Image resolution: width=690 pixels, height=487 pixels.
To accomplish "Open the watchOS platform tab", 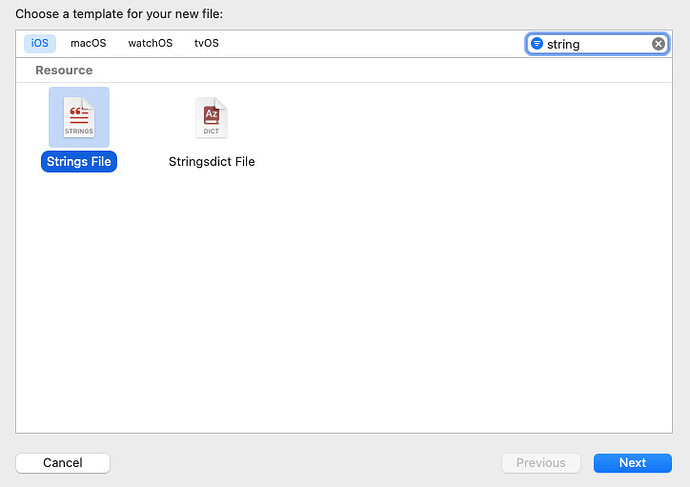I will tap(150, 44).
